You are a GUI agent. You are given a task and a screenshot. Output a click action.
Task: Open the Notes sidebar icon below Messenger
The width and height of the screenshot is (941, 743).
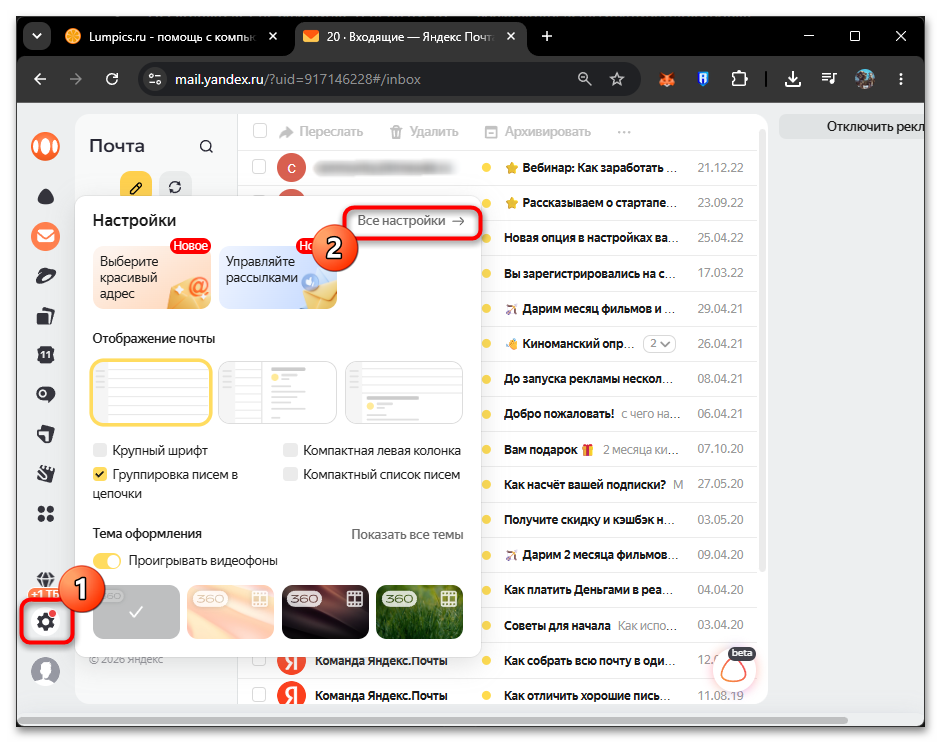click(46, 434)
